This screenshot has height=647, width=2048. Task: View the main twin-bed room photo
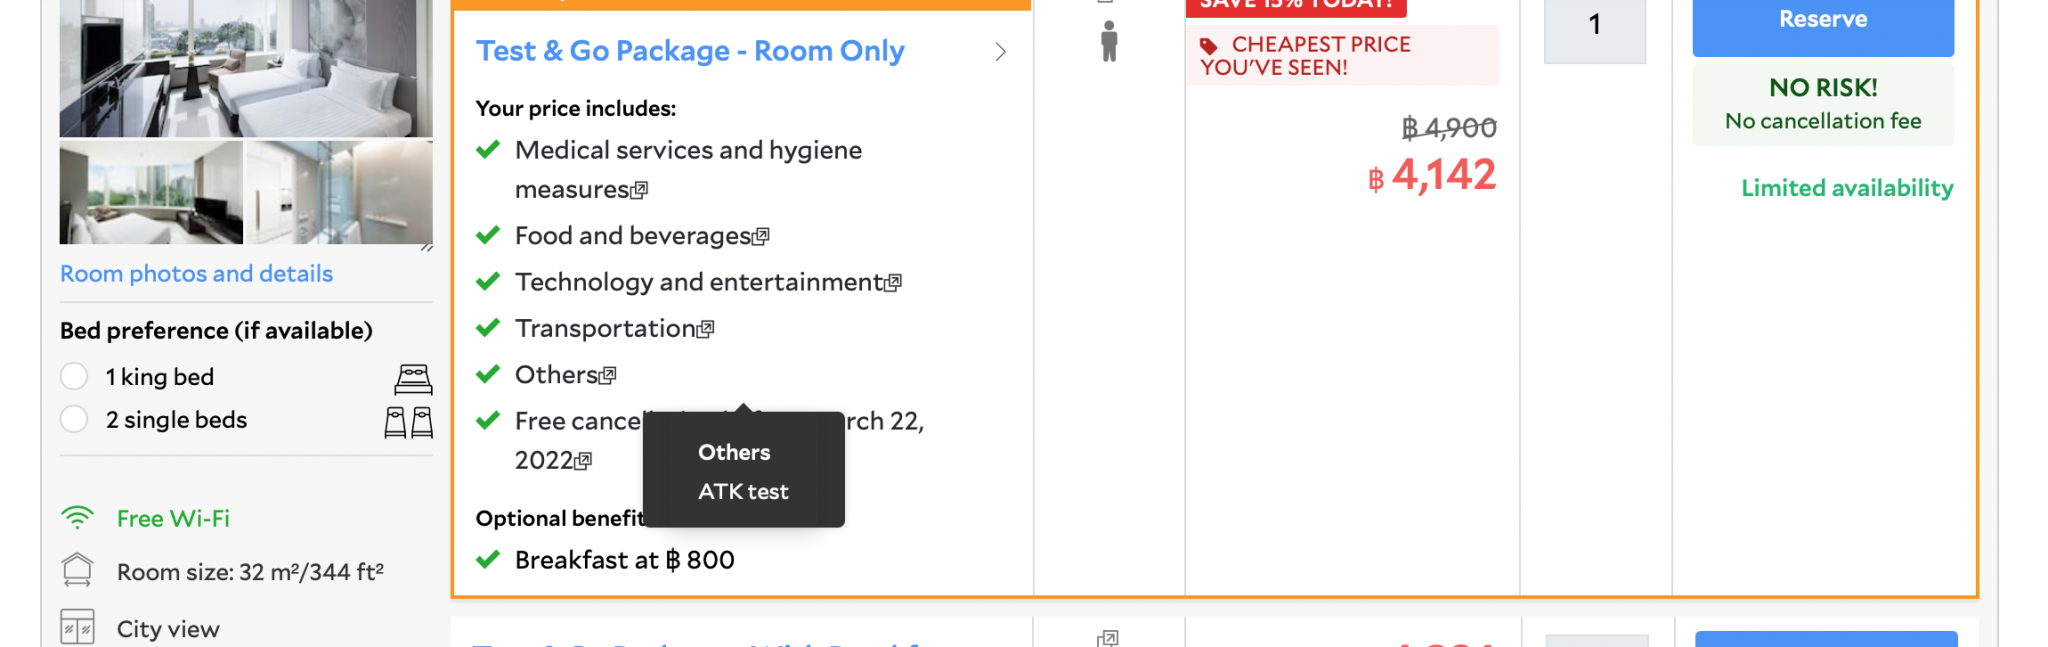pos(246,66)
